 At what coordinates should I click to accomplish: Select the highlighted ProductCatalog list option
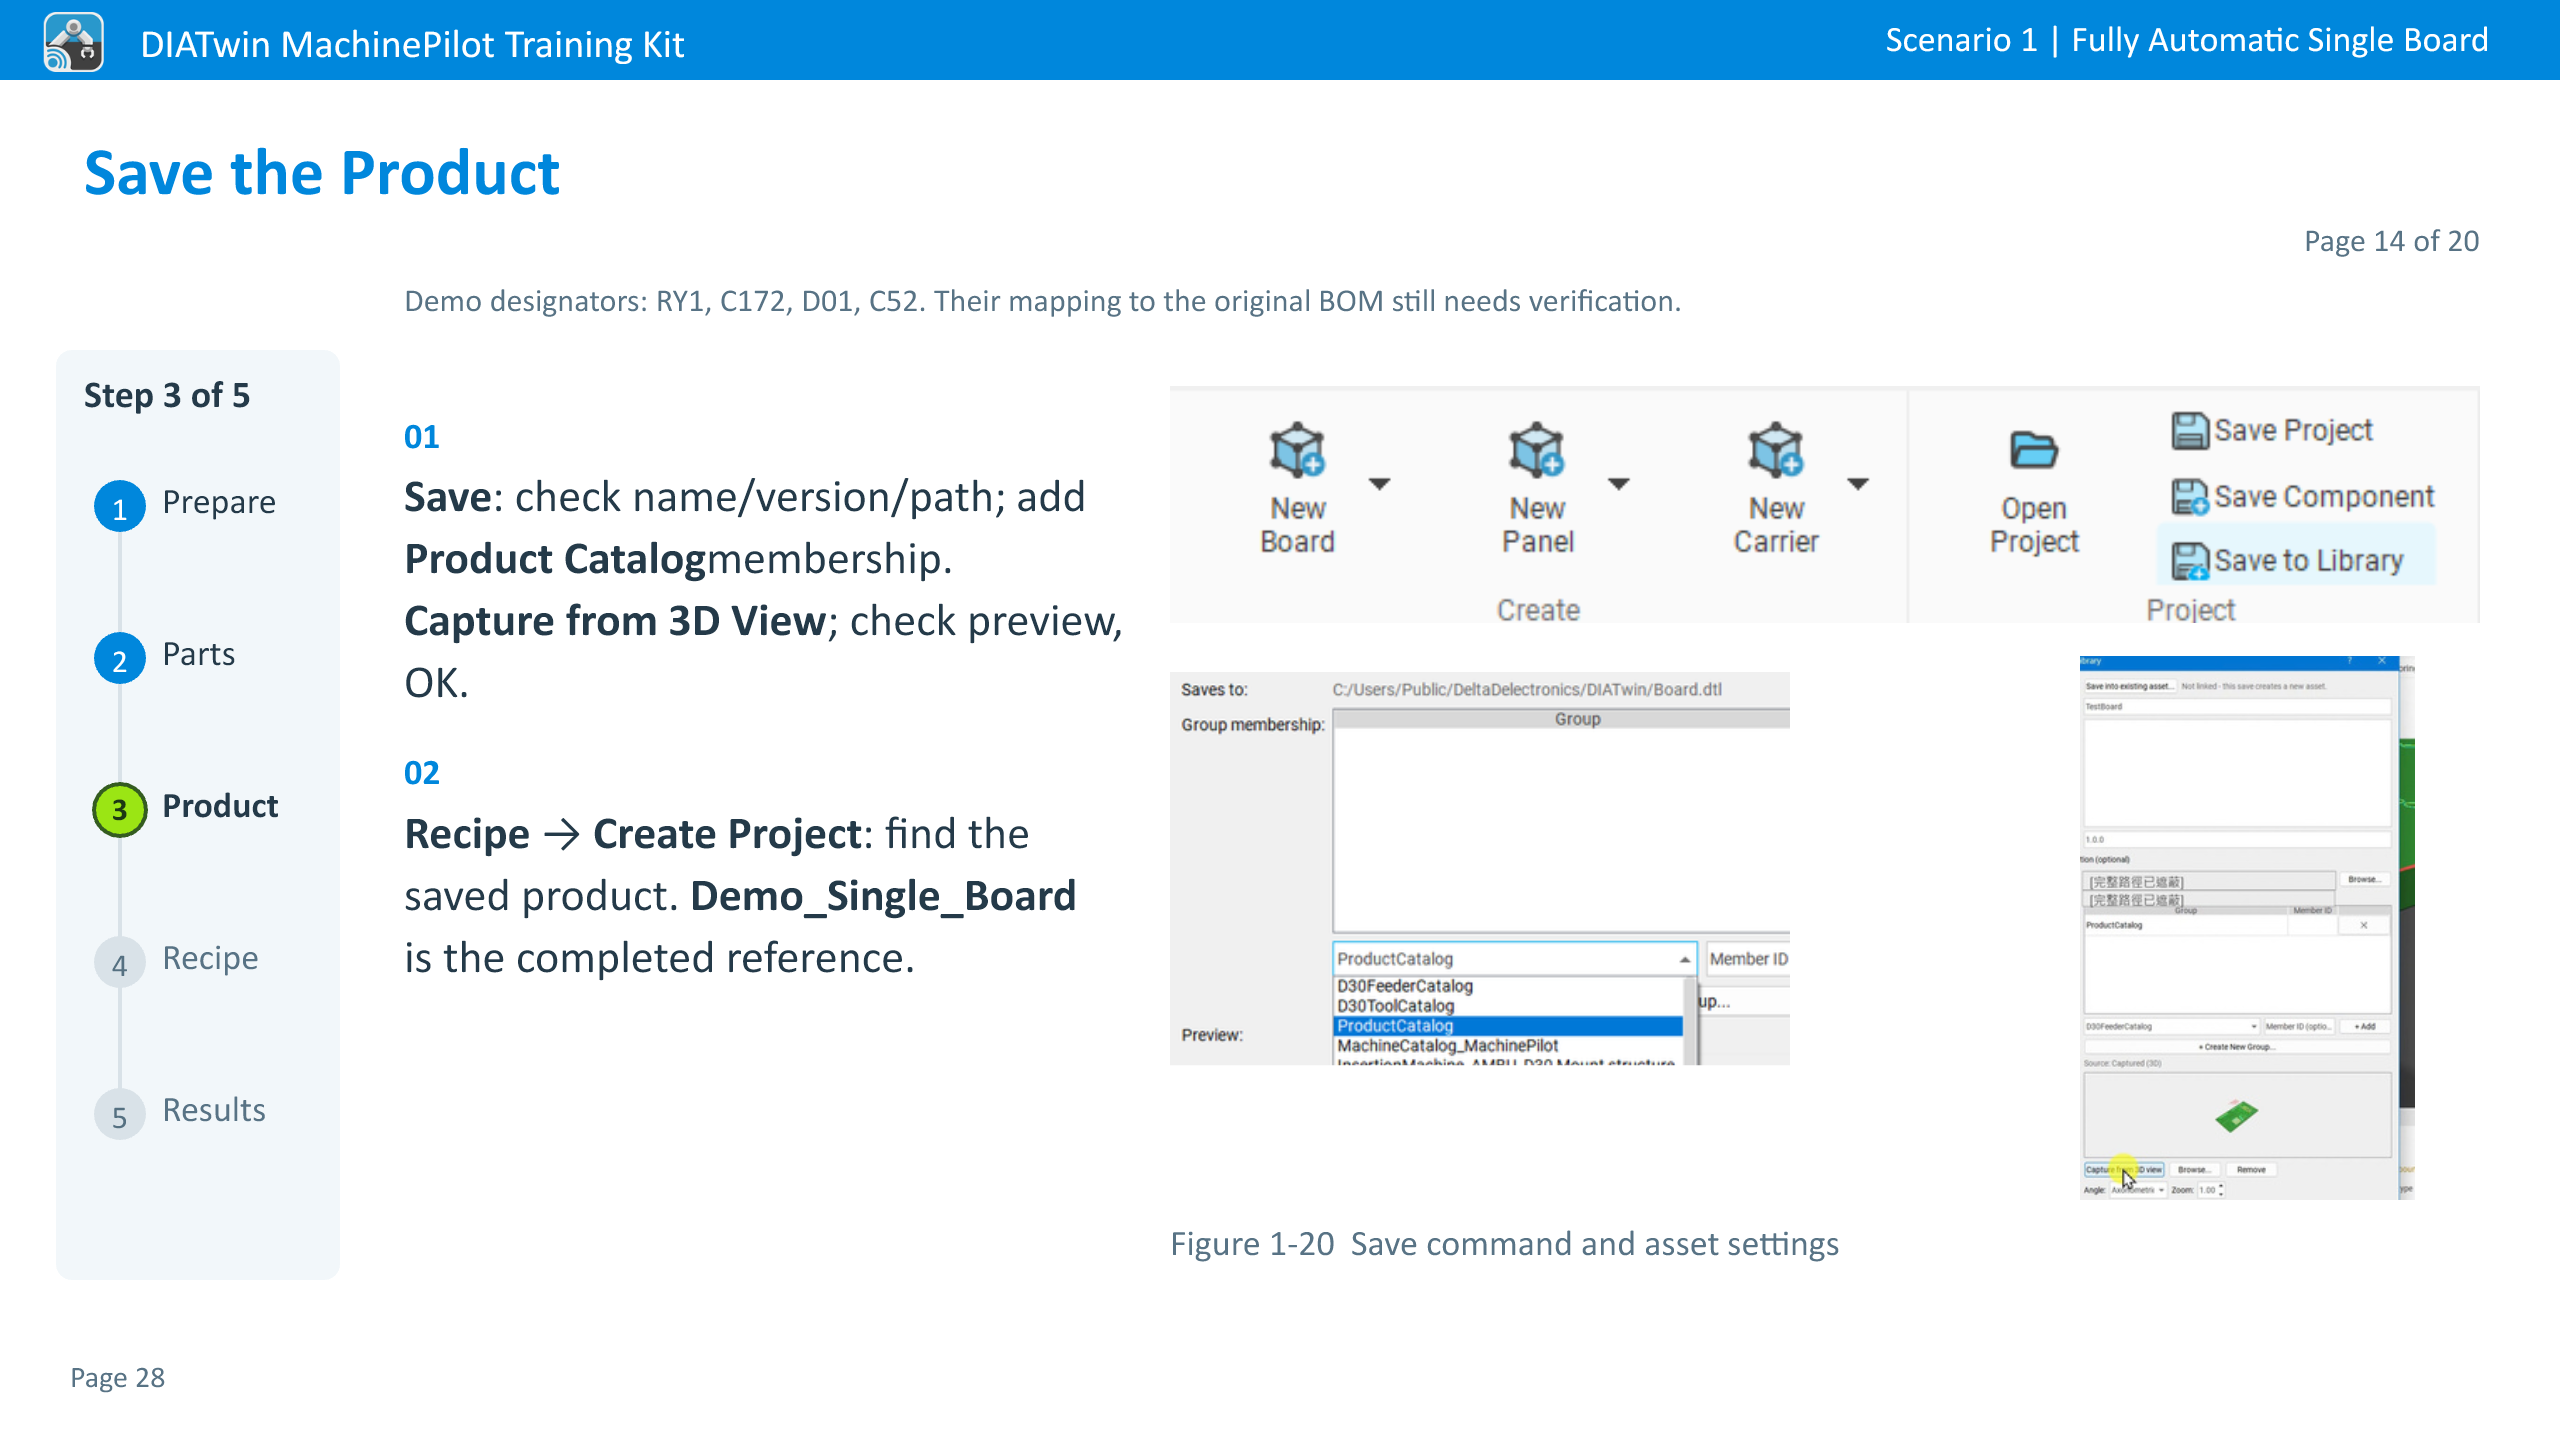click(x=1508, y=1026)
